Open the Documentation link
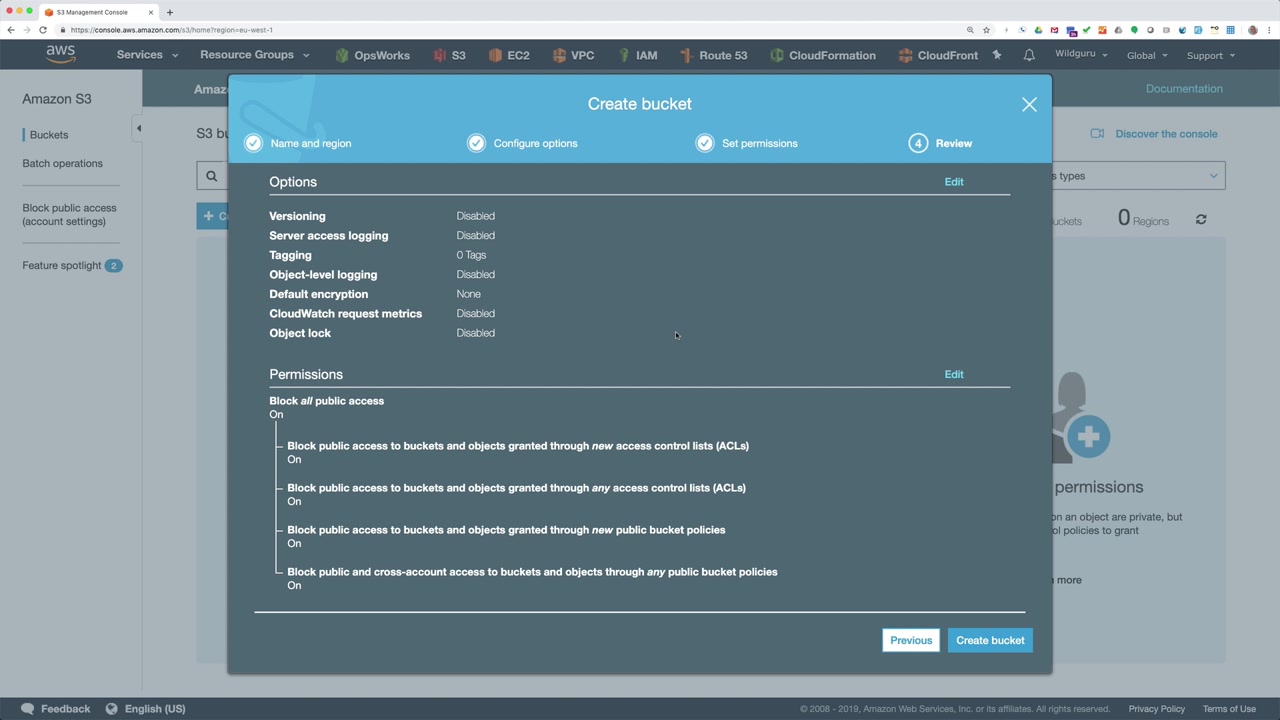1280x720 pixels. pos(1184,89)
